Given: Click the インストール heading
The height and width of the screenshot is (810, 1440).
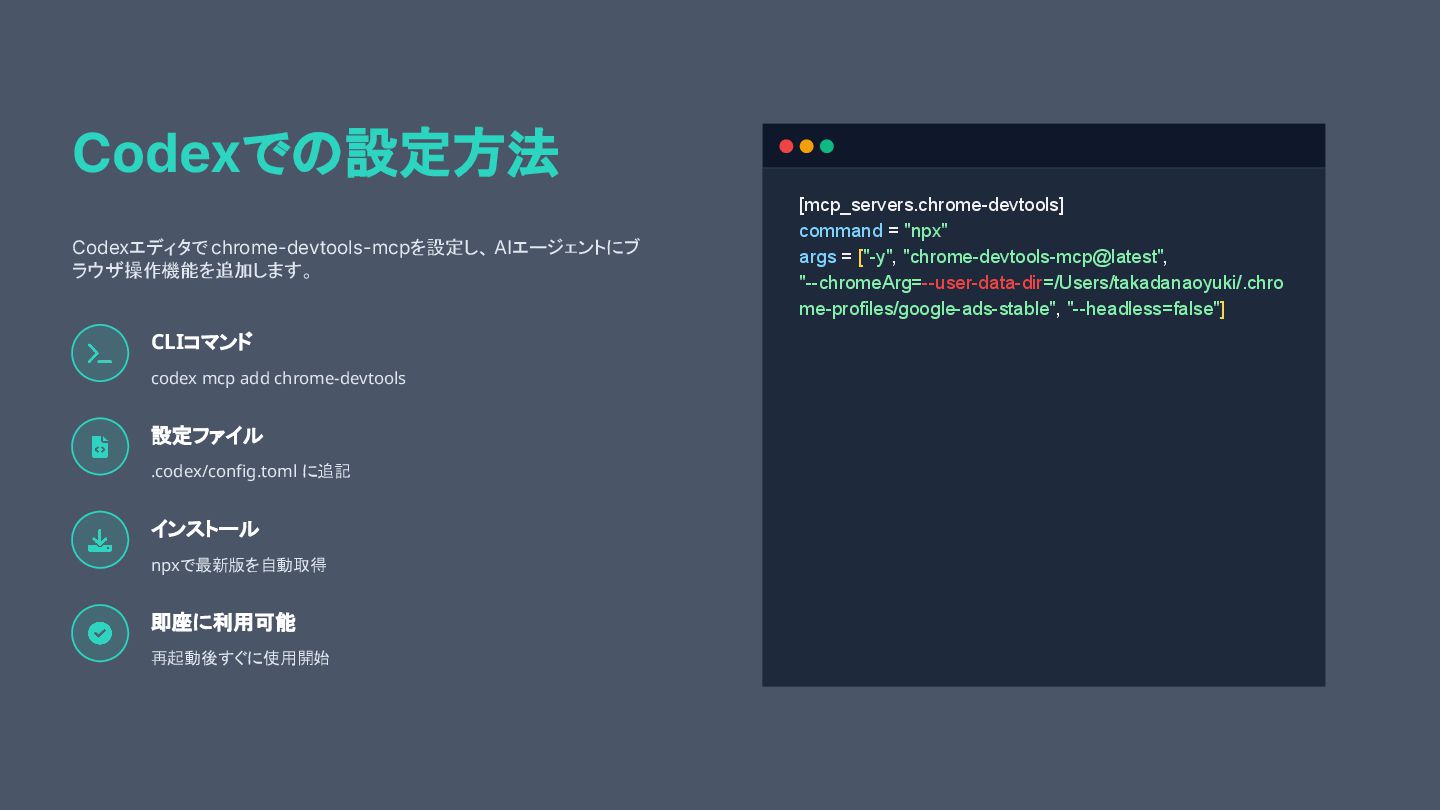Looking at the screenshot, I should click(x=205, y=529).
